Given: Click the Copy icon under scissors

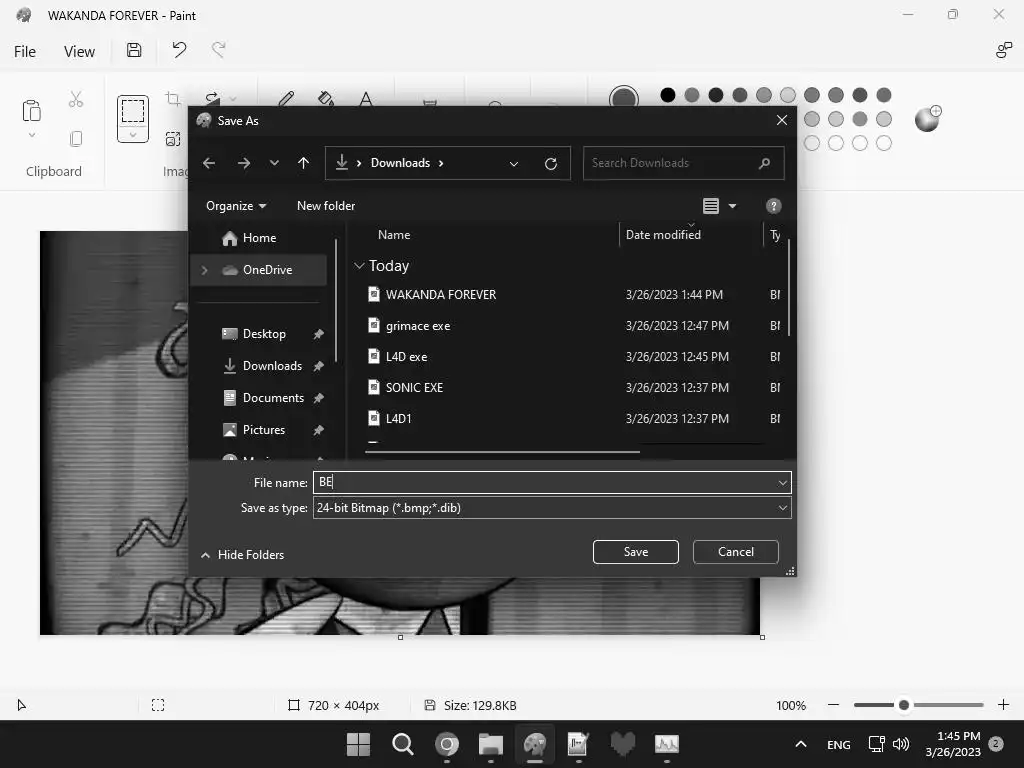Looking at the screenshot, I should click(x=76, y=138).
